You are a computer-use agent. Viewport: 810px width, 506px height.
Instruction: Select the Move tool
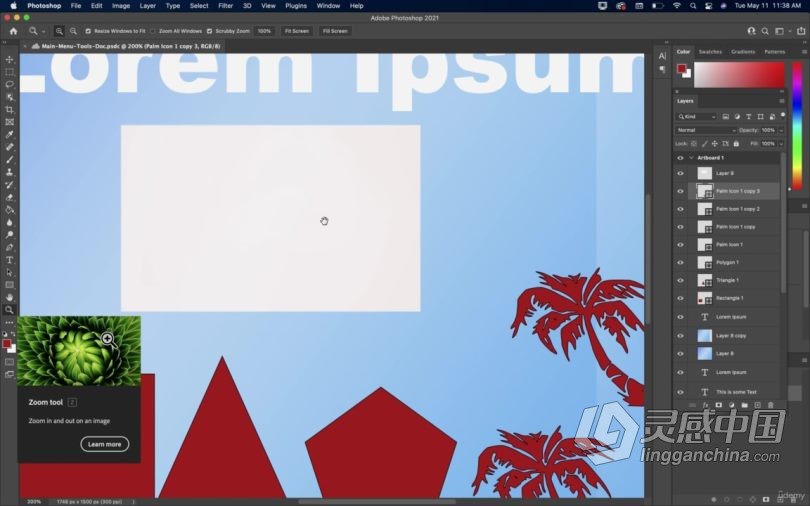point(9,59)
